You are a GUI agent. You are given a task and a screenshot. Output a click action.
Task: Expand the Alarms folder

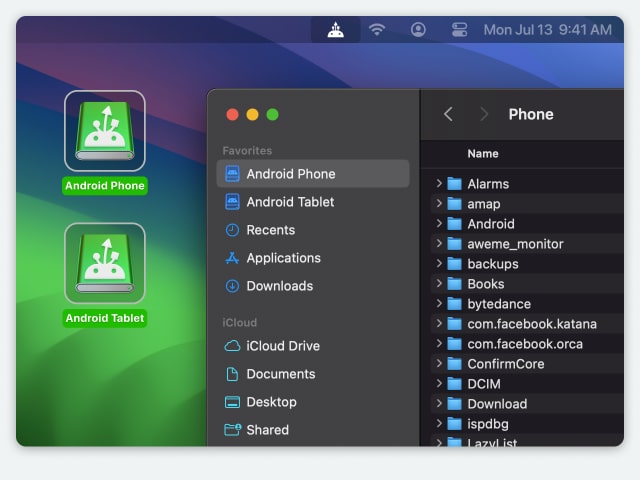pyautogui.click(x=439, y=183)
